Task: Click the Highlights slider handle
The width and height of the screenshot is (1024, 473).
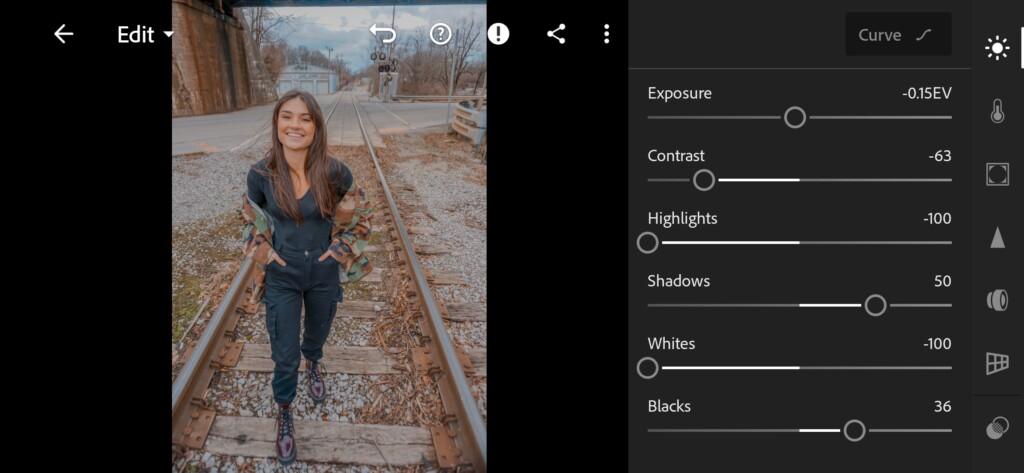Action: click(647, 243)
